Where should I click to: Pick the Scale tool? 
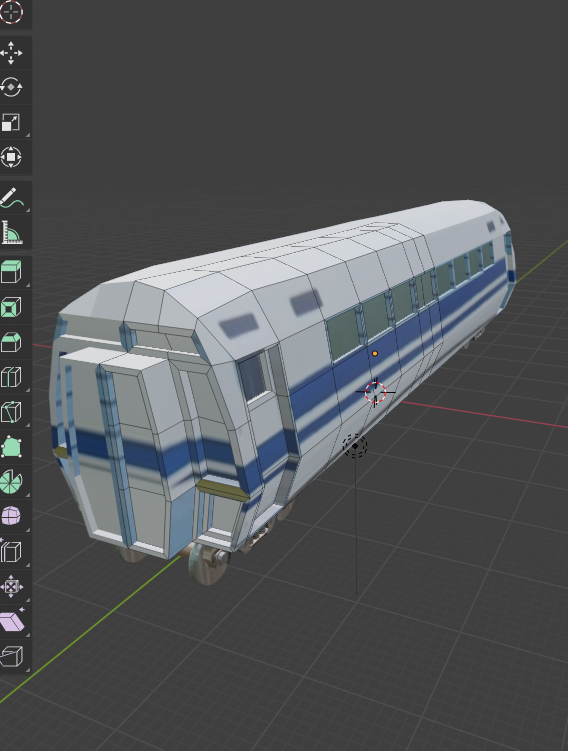tap(11, 123)
